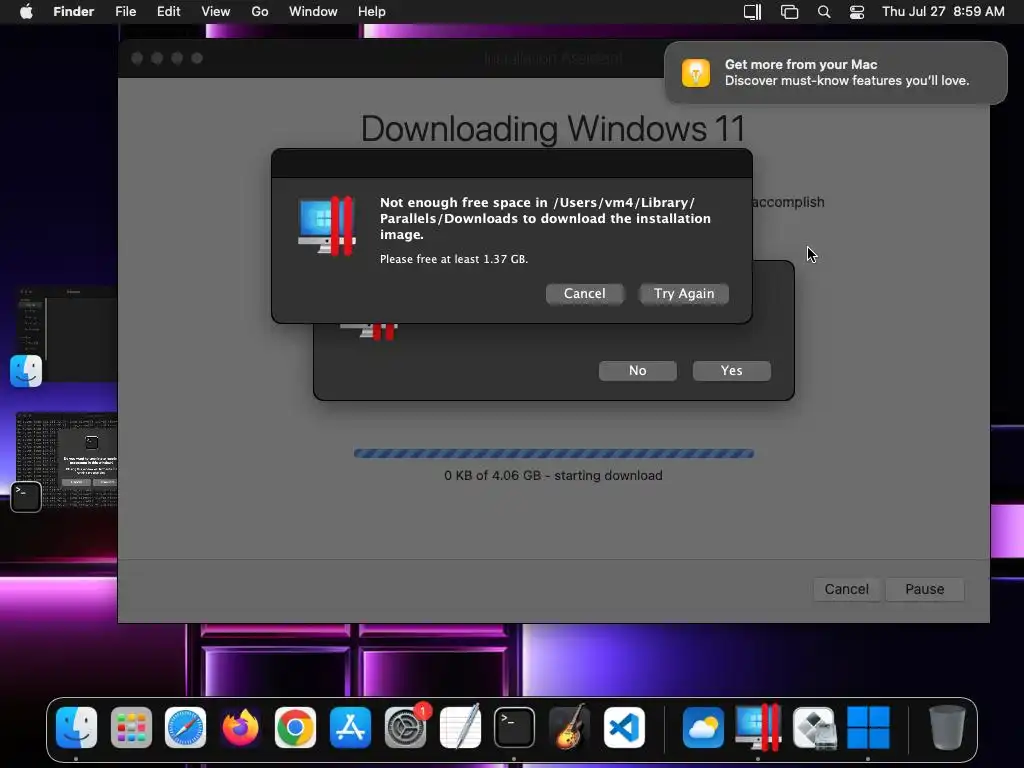Screen dimensions: 1024x768
Task: Click the '0 KB of 4.06 GB' status text
Action: tap(553, 475)
